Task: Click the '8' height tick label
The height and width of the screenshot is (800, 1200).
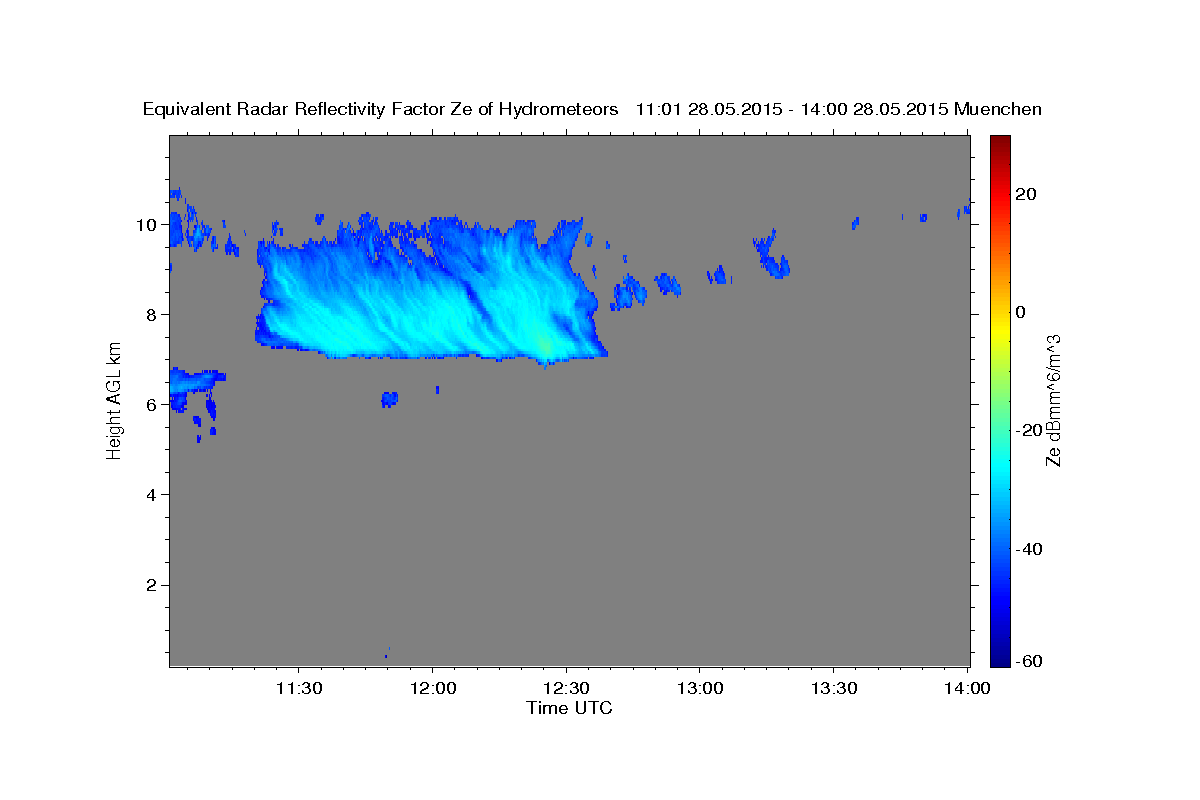Action: (x=154, y=315)
